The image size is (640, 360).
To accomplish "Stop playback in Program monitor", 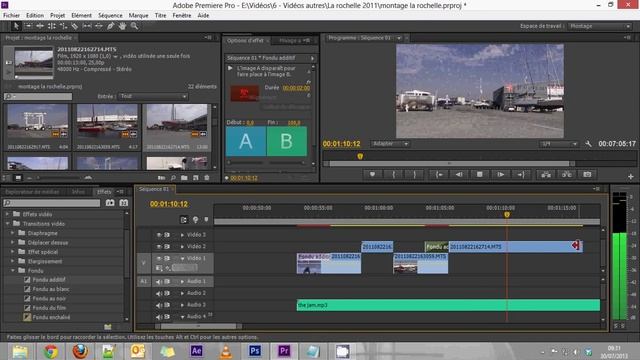I will click(x=480, y=174).
